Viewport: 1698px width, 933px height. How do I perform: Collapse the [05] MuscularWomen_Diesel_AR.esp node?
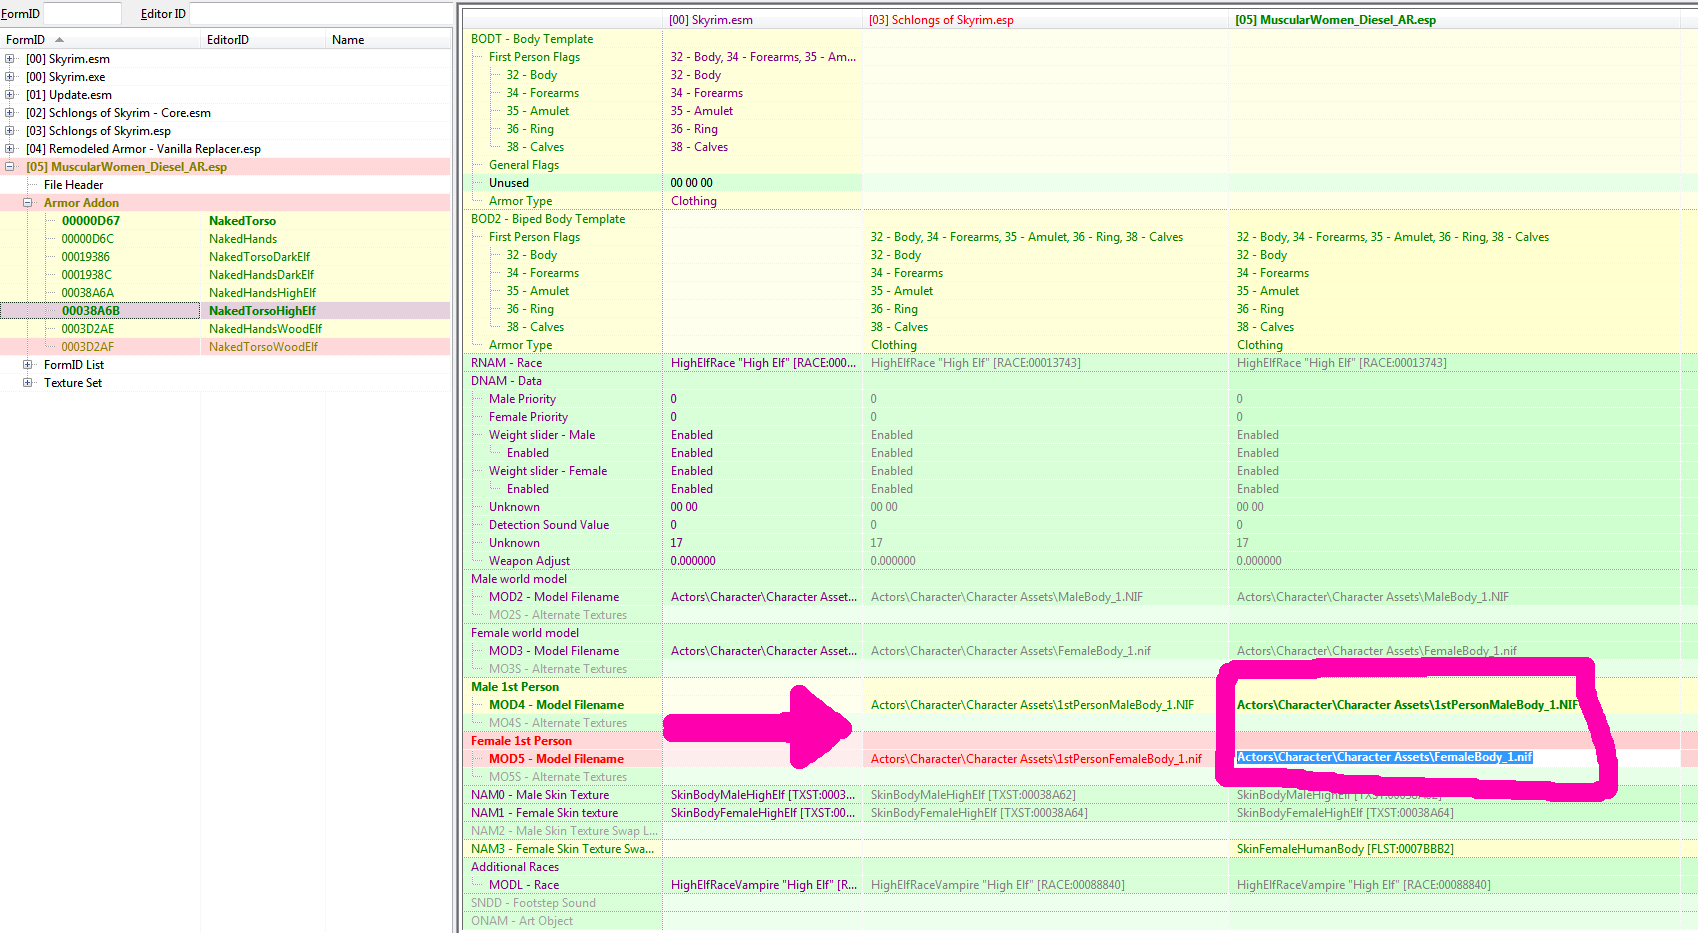coord(10,167)
